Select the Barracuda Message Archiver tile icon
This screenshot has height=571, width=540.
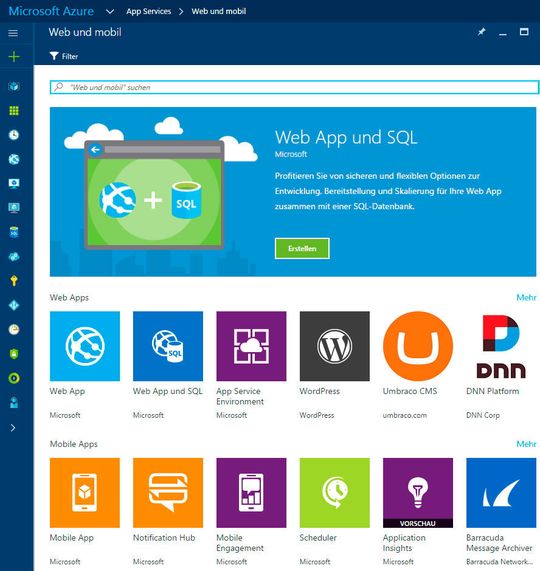coord(501,493)
